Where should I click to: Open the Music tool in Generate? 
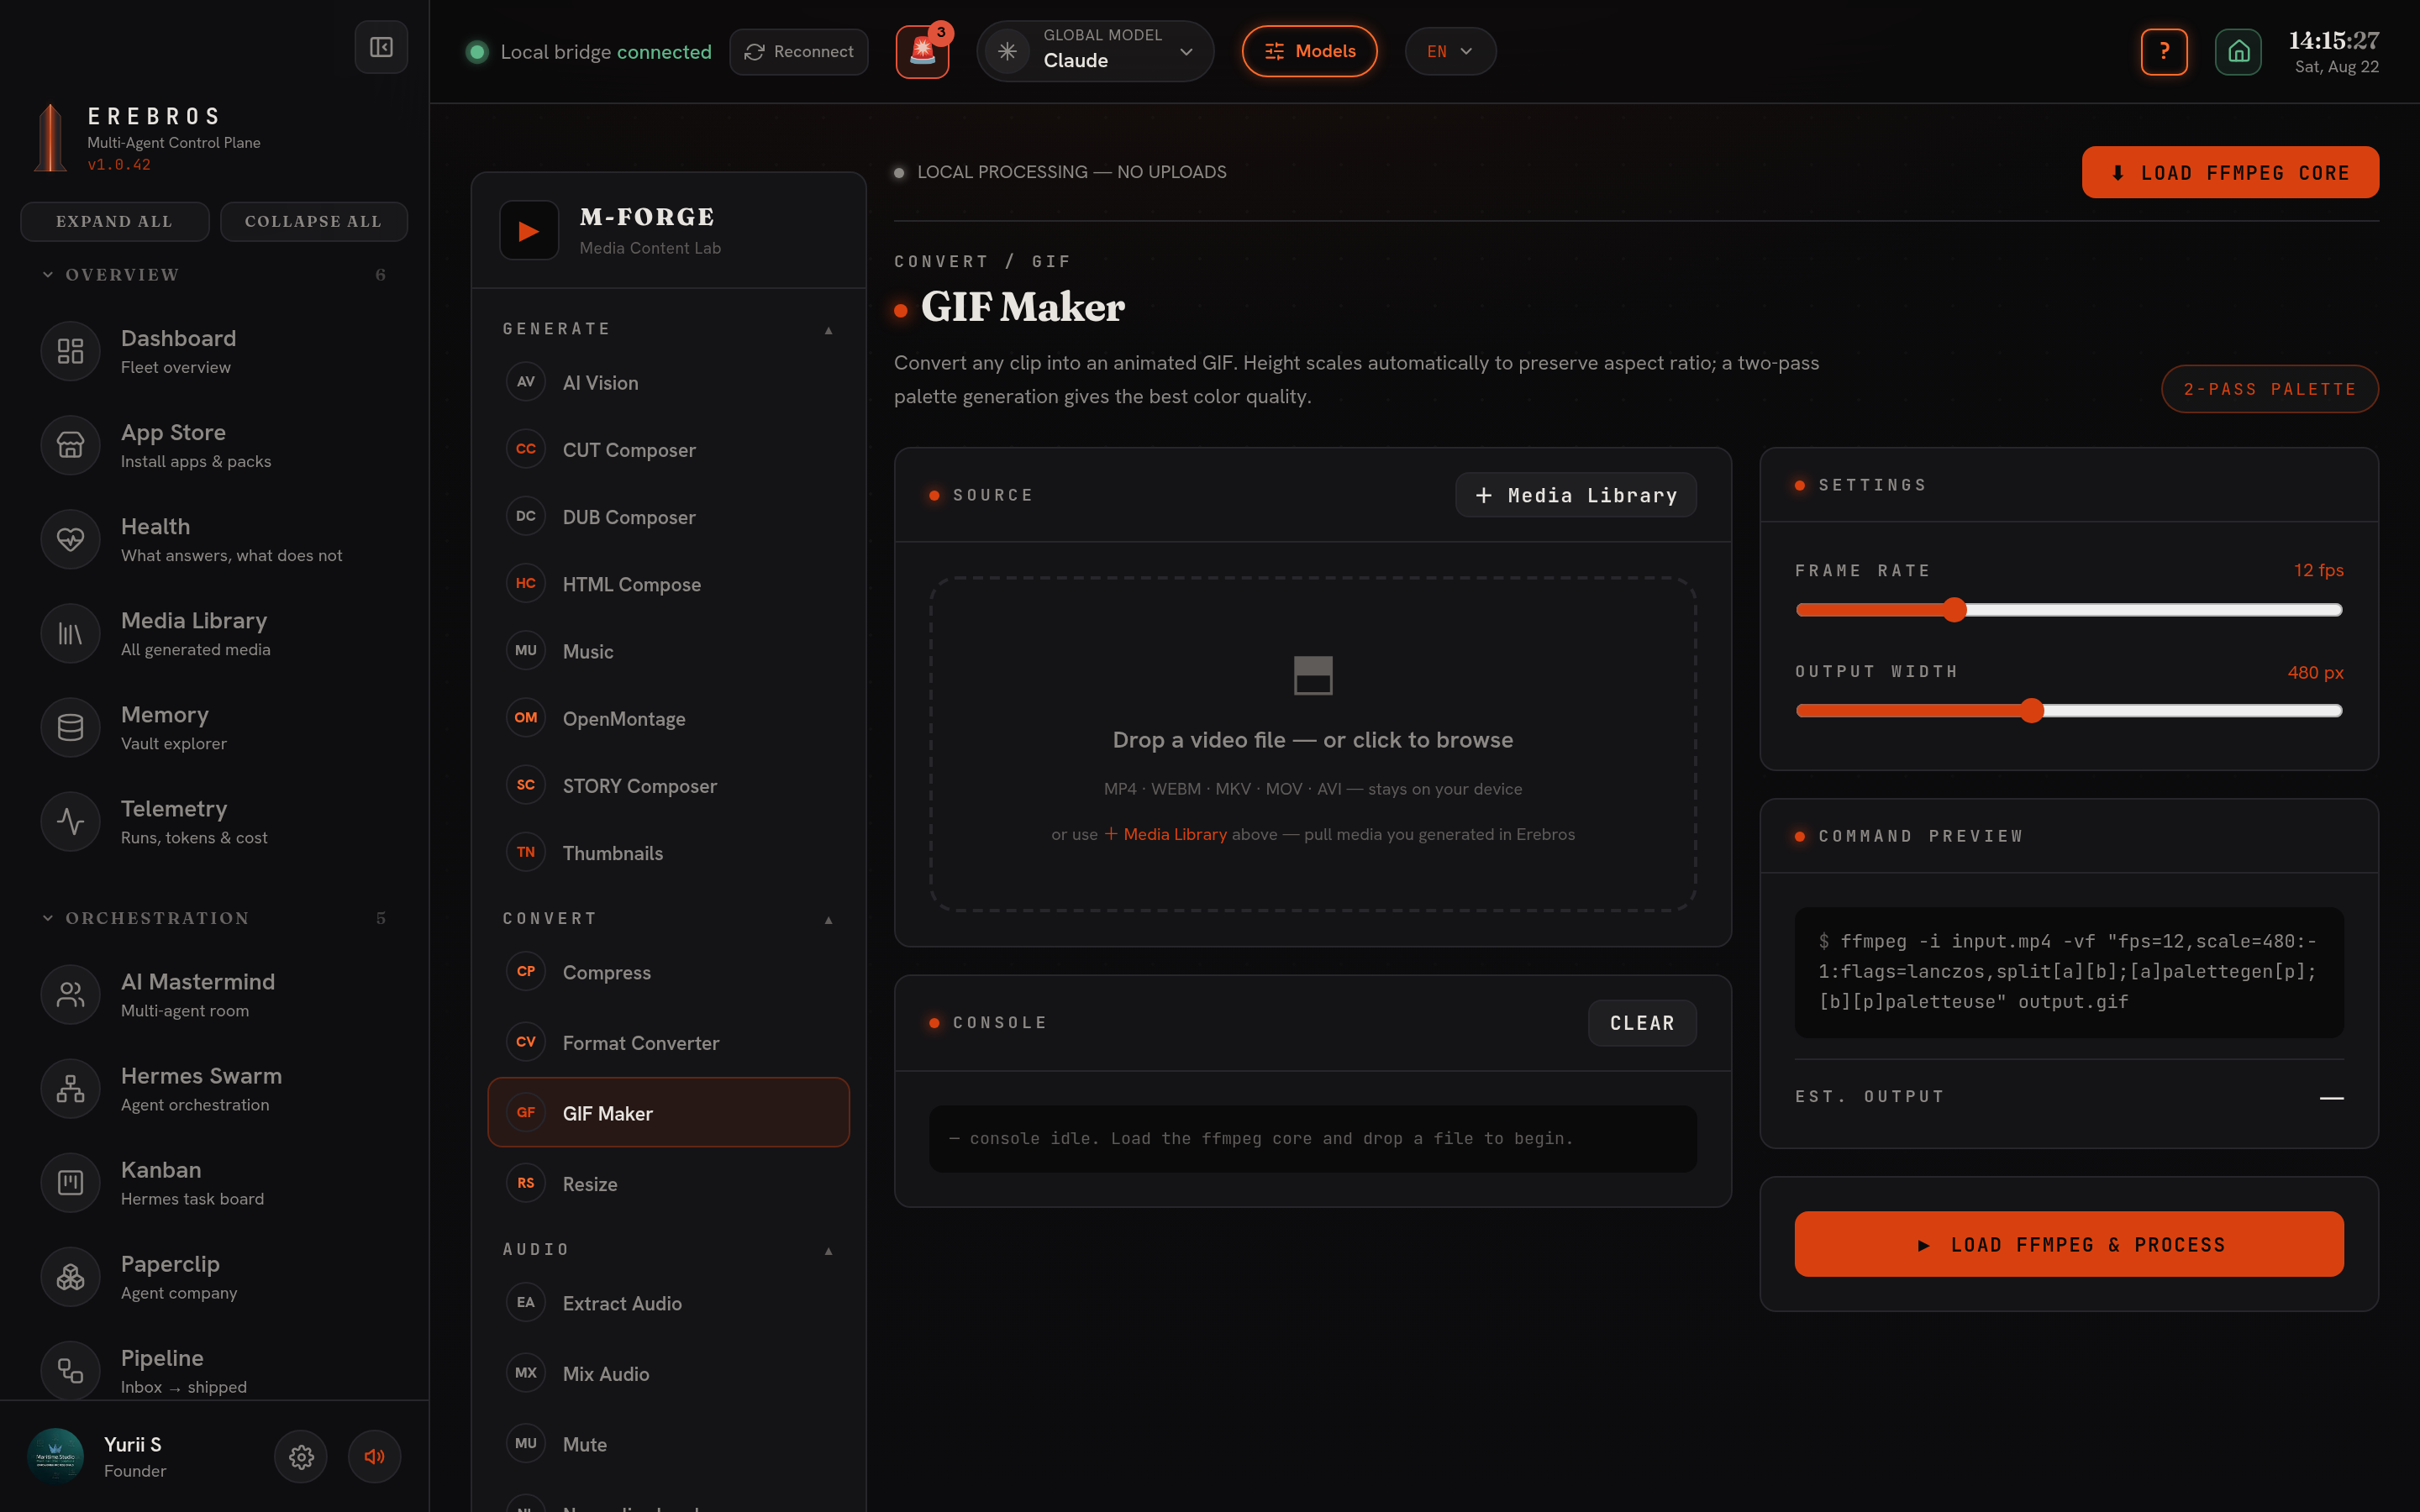tap(668, 651)
